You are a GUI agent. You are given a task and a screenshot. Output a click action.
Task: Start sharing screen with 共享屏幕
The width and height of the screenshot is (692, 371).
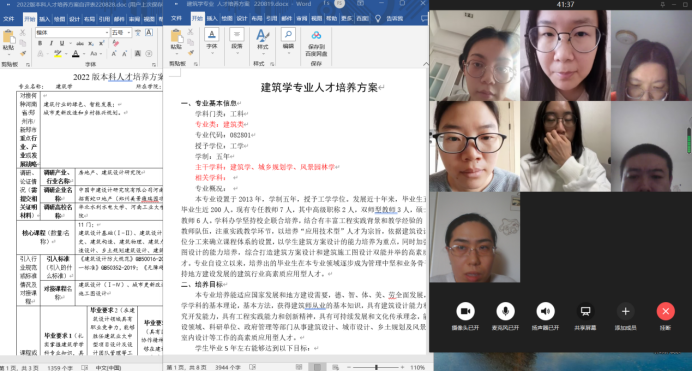tap(585, 311)
